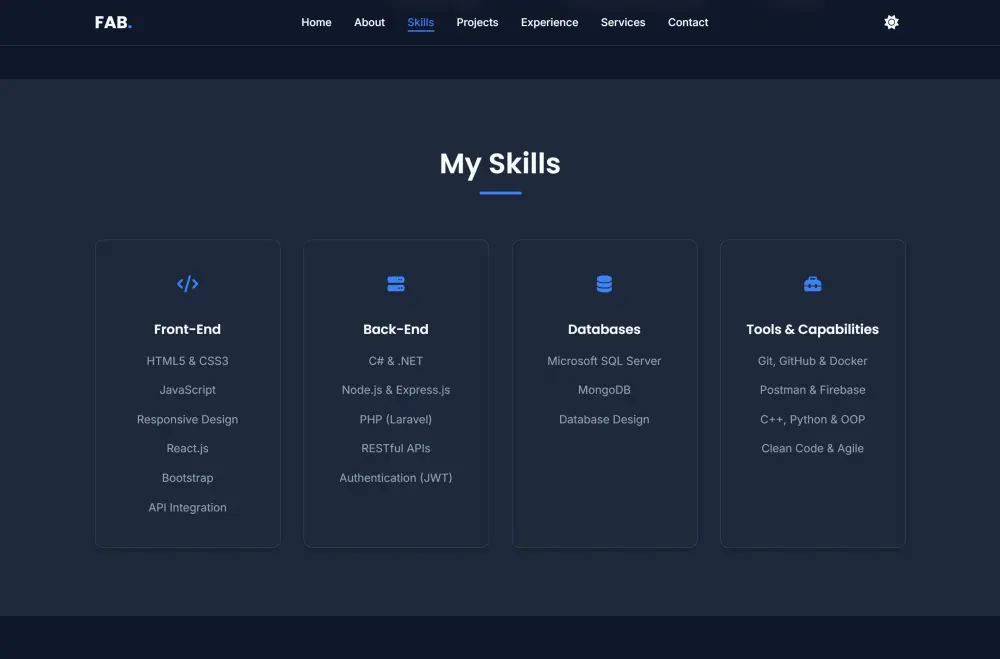Go to Services in navbar
The height and width of the screenshot is (659, 1000).
pyautogui.click(x=622, y=22)
